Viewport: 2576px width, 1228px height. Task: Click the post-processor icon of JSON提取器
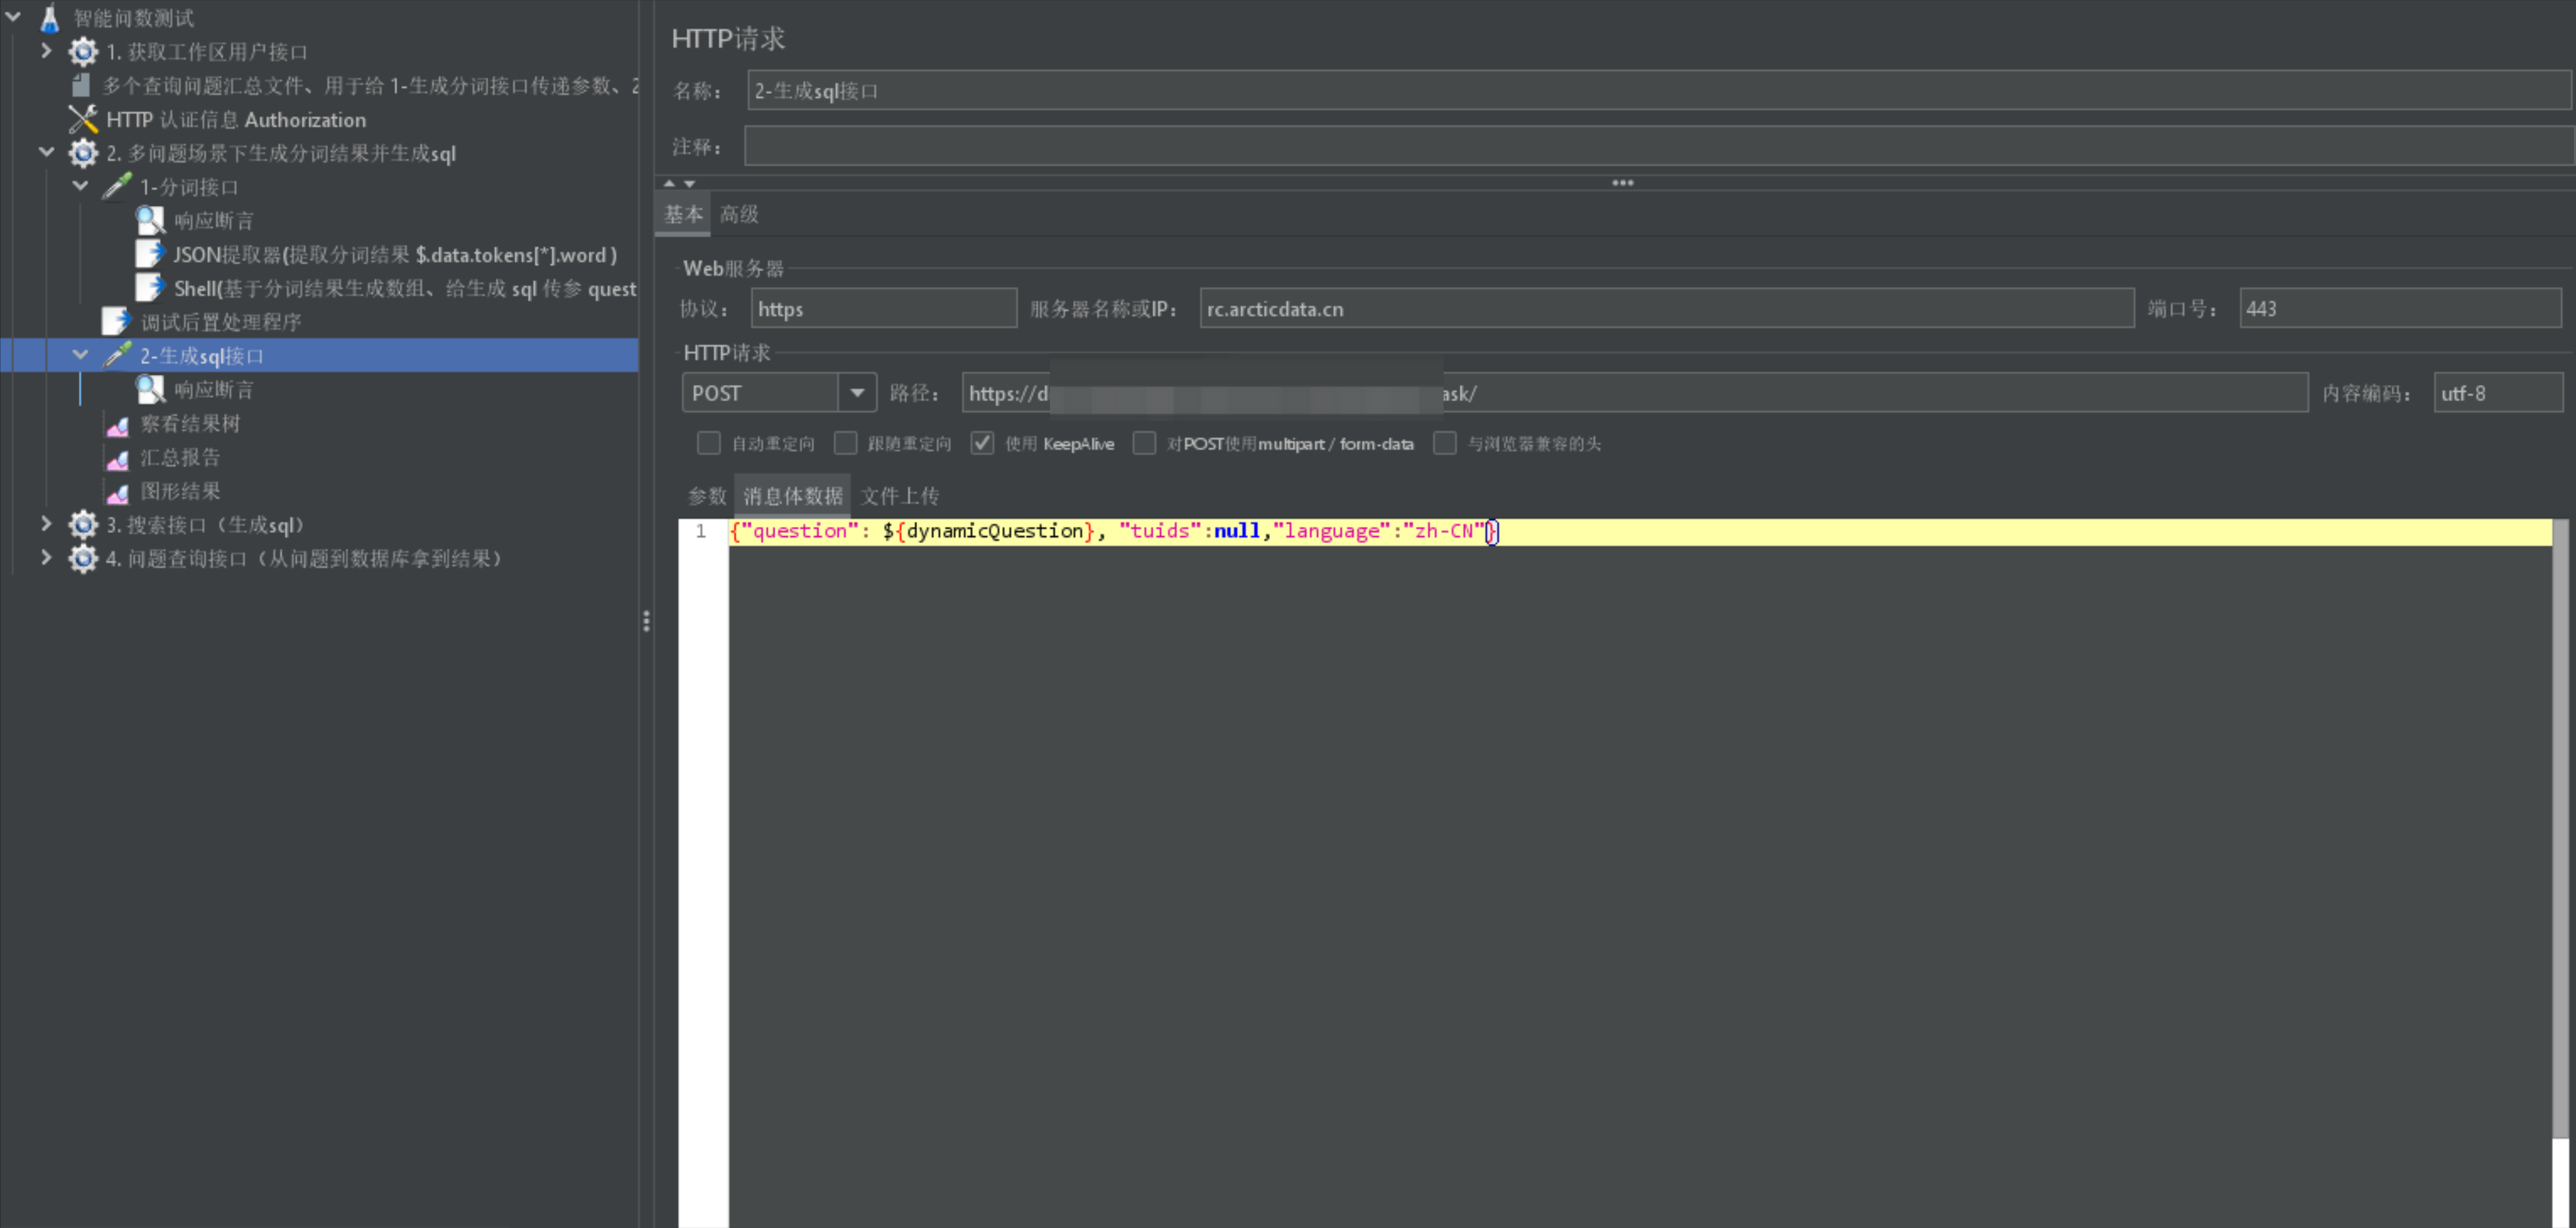(150, 254)
